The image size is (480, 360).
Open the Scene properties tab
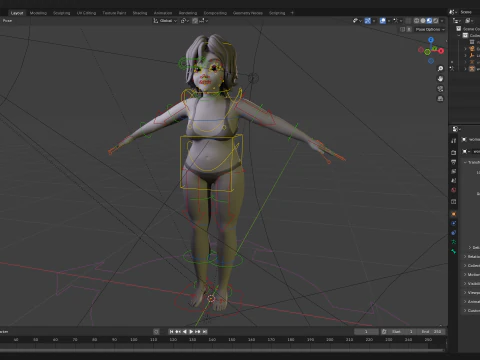[453, 180]
